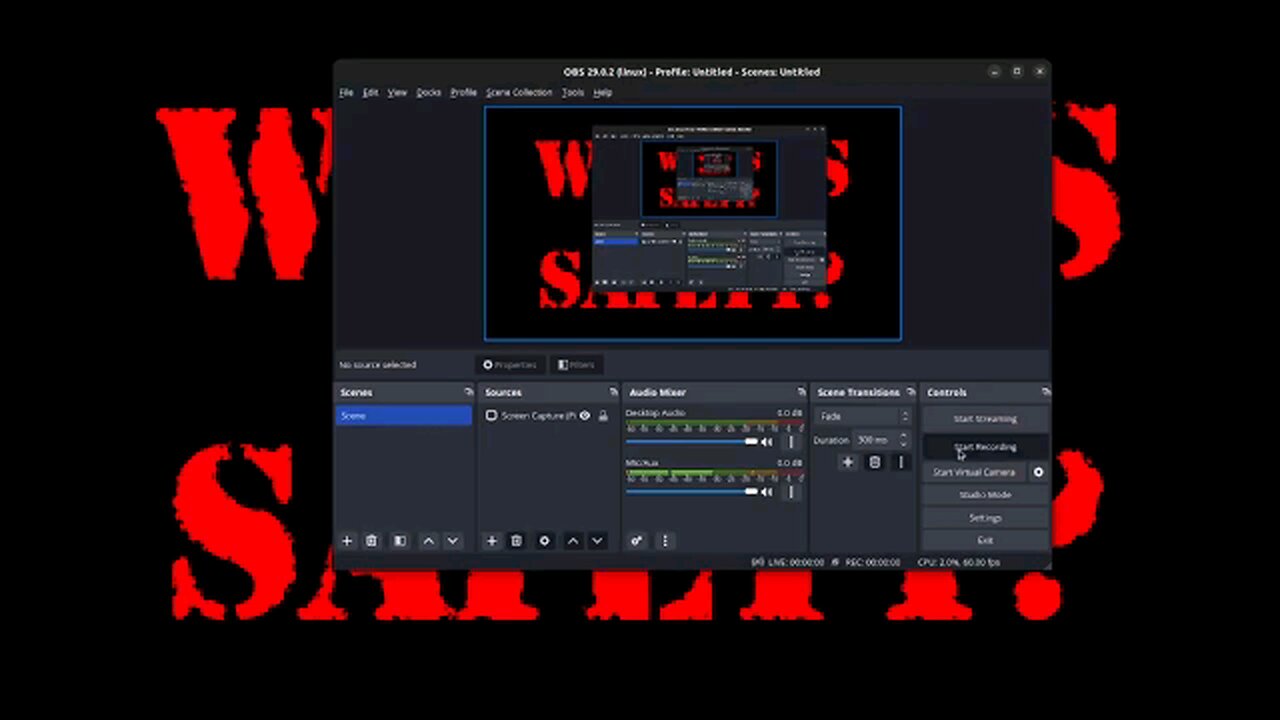
Task: Open advanced audio properties gears icon
Action: click(636, 541)
